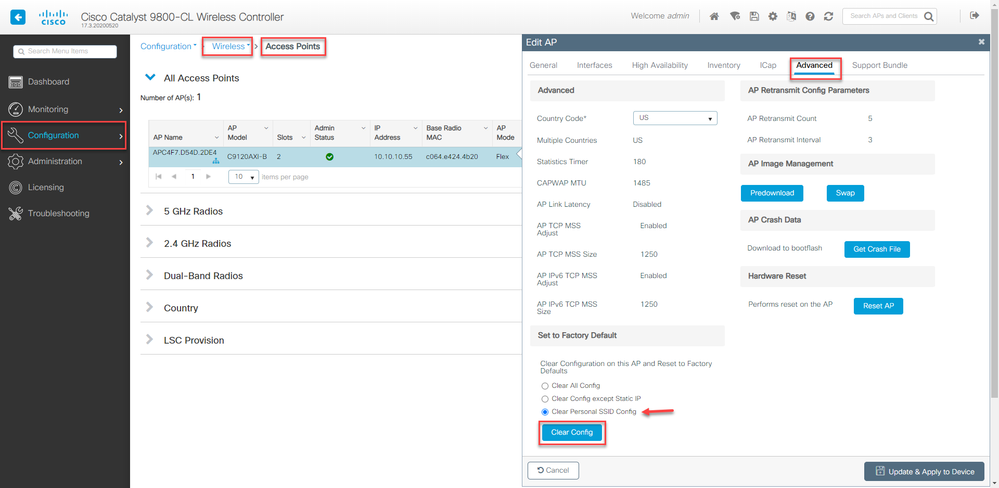Image resolution: width=999 pixels, height=488 pixels.
Task: Click the Configuration wrench icon in sidebar
Action: [16, 135]
